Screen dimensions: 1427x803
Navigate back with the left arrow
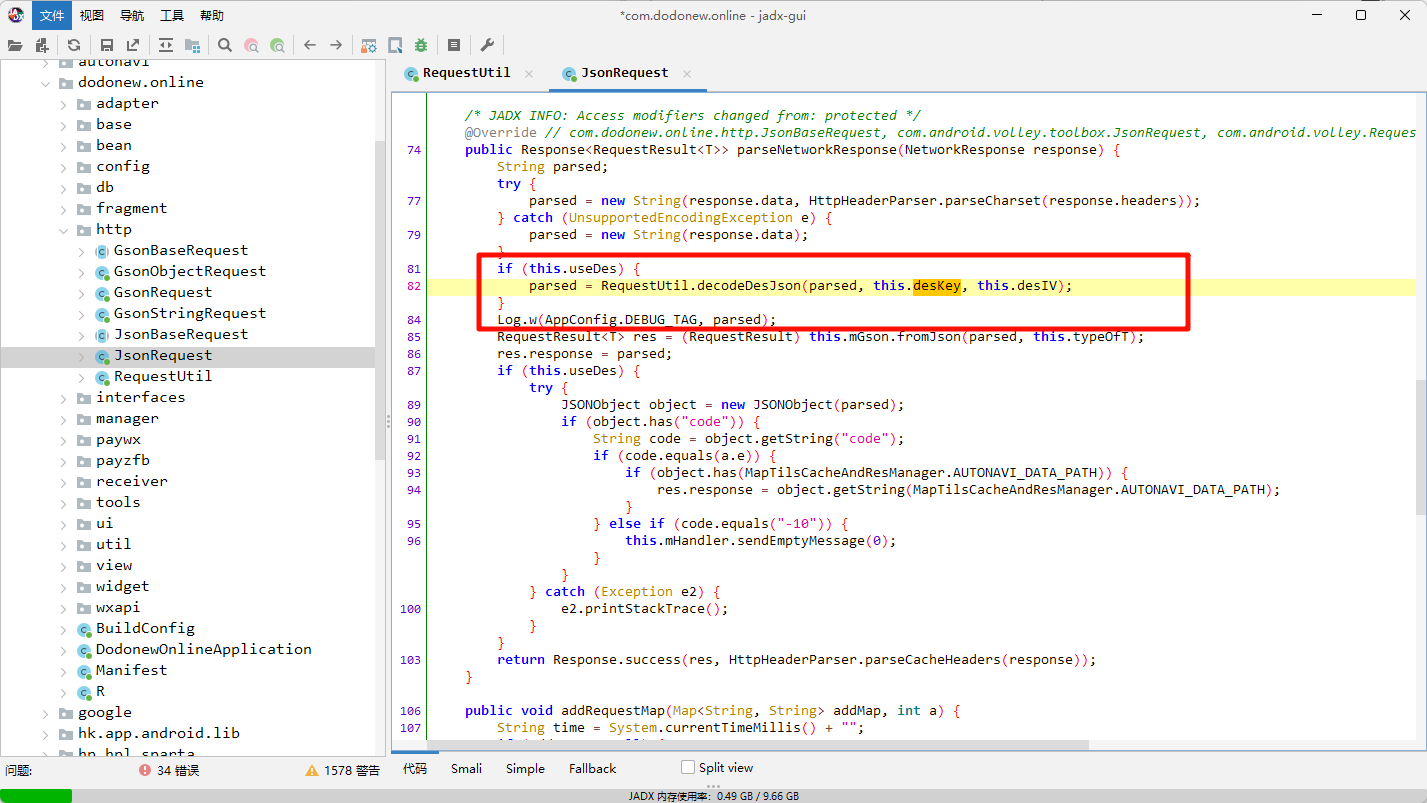pos(310,45)
